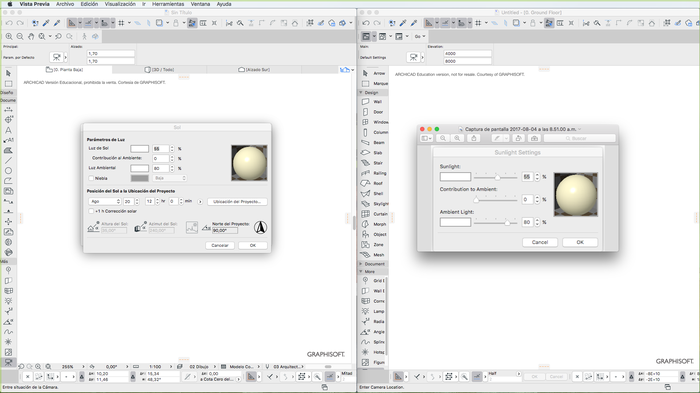This screenshot has height=393, width=700.
Task: Click markup pen icon in Captura window
Action: pyautogui.click(x=496, y=138)
